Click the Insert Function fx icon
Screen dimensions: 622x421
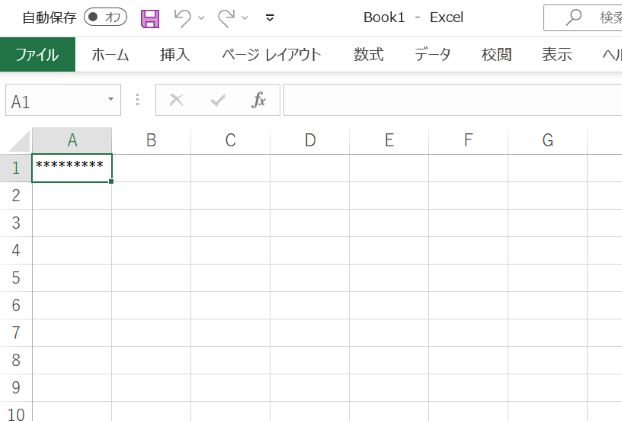[x=258, y=100]
